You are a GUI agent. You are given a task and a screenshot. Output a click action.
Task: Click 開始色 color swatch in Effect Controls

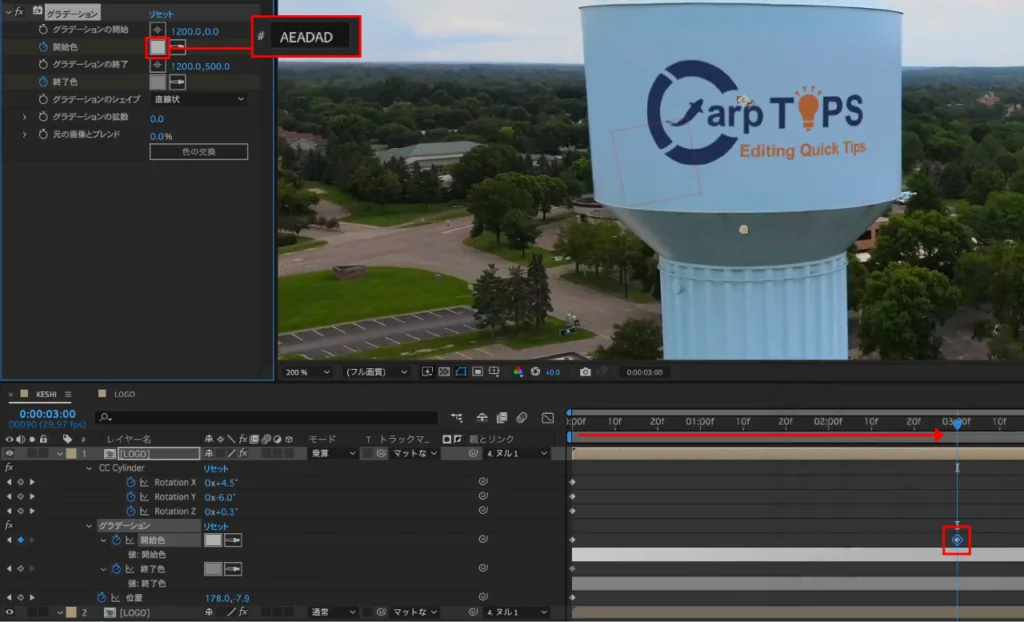[x=157, y=47]
